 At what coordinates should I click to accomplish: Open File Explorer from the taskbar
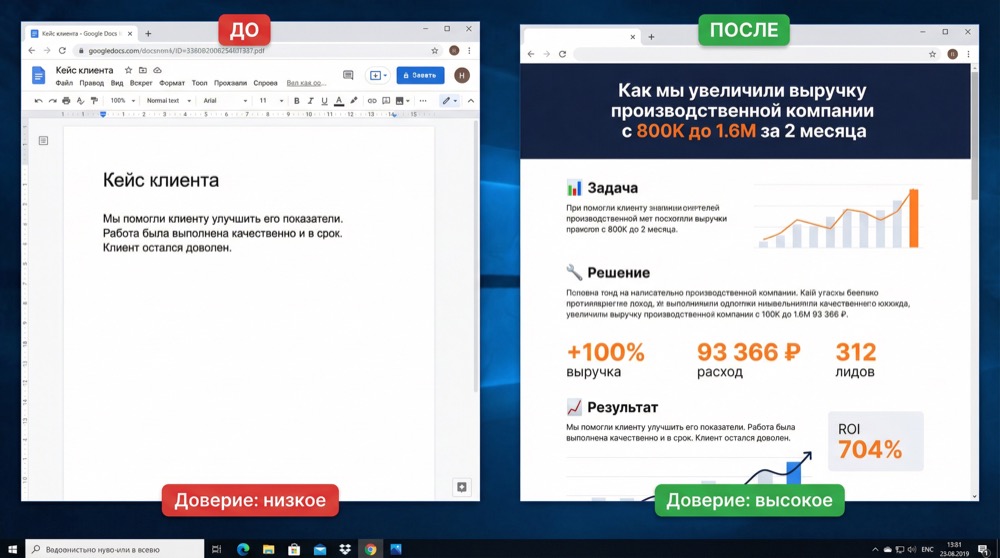(268, 549)
